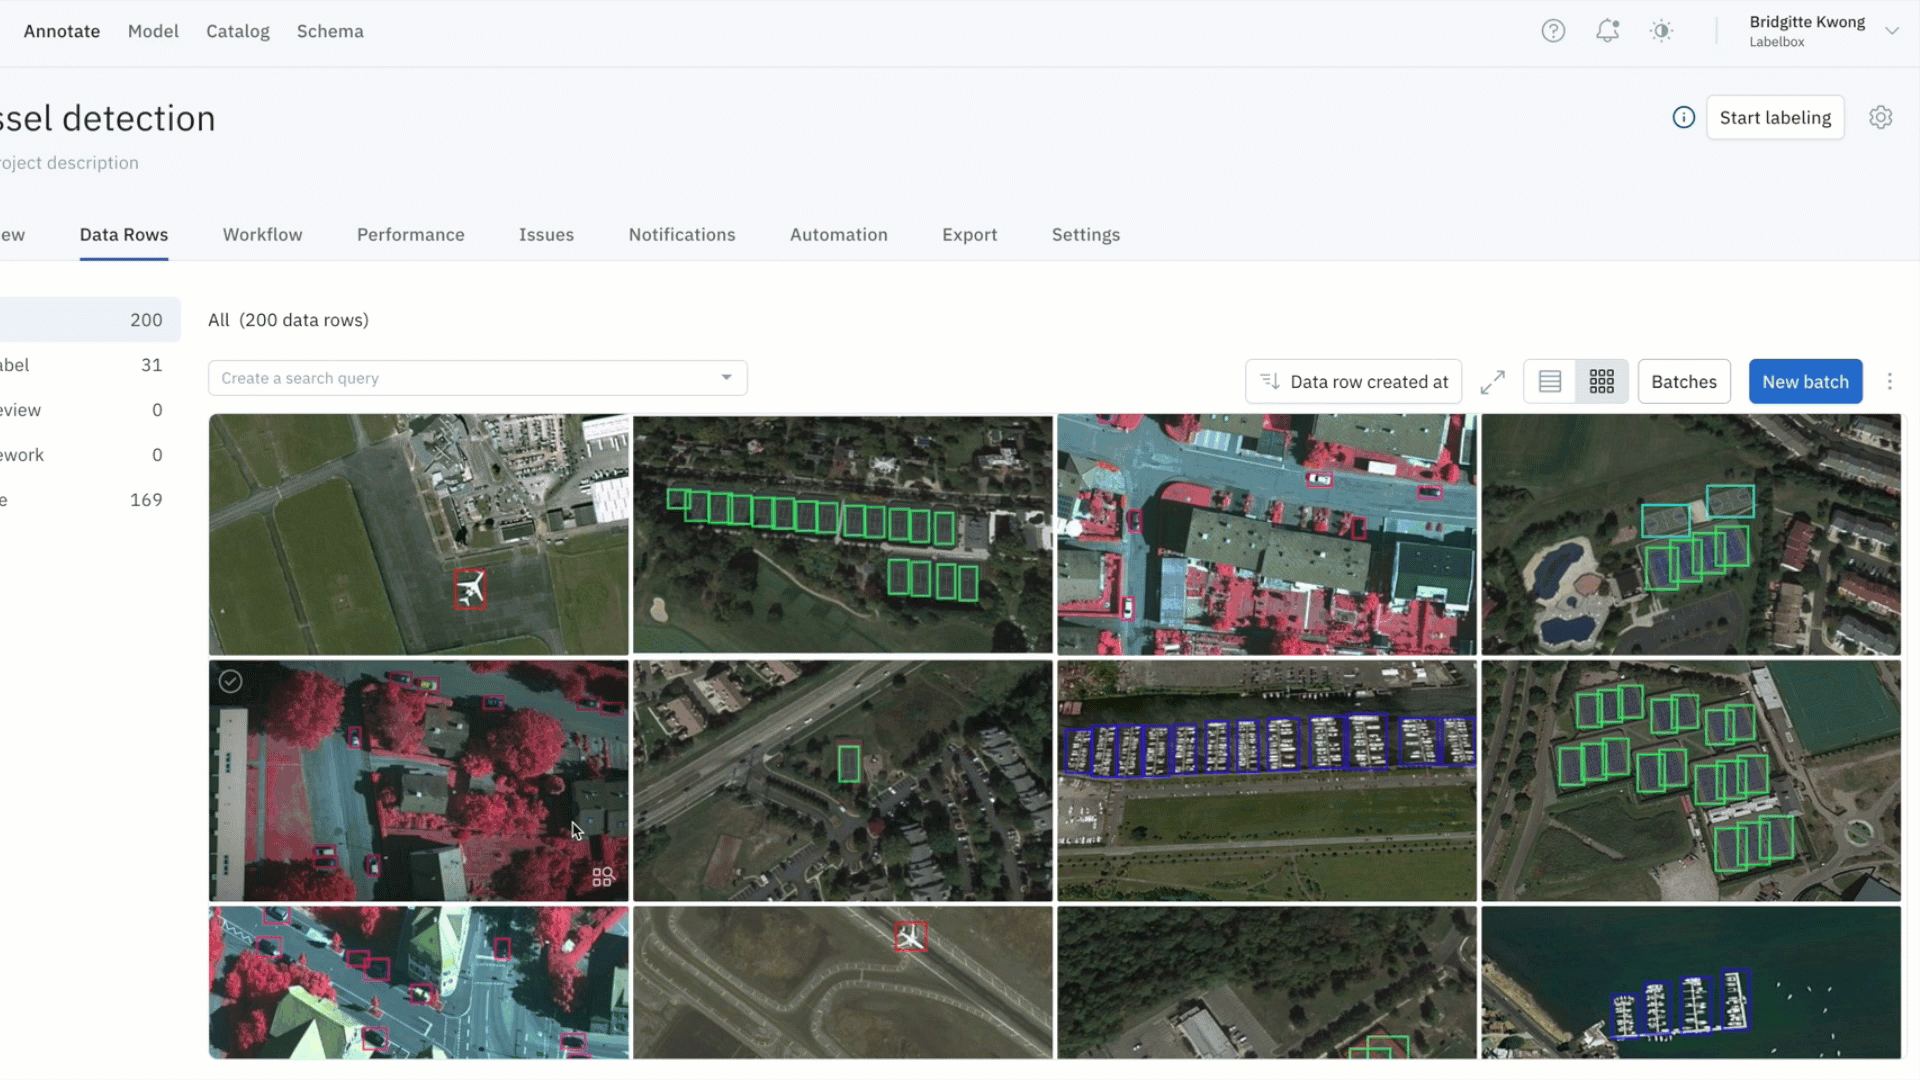1920x1080 pixels.
Task: Switch to the Workflow tab
Action: click(x=263, y=235)
